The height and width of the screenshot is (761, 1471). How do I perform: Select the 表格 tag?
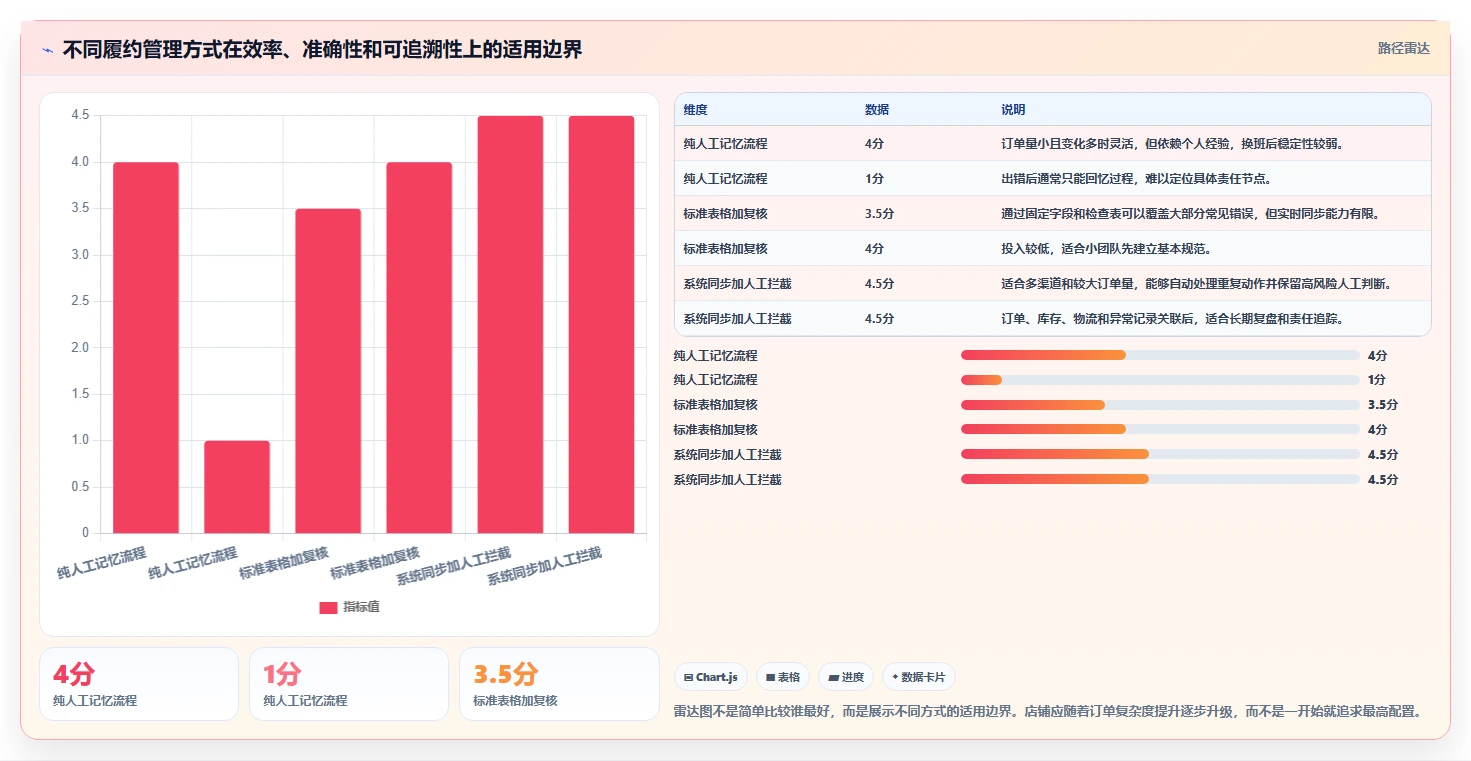(x=782, y=677)
